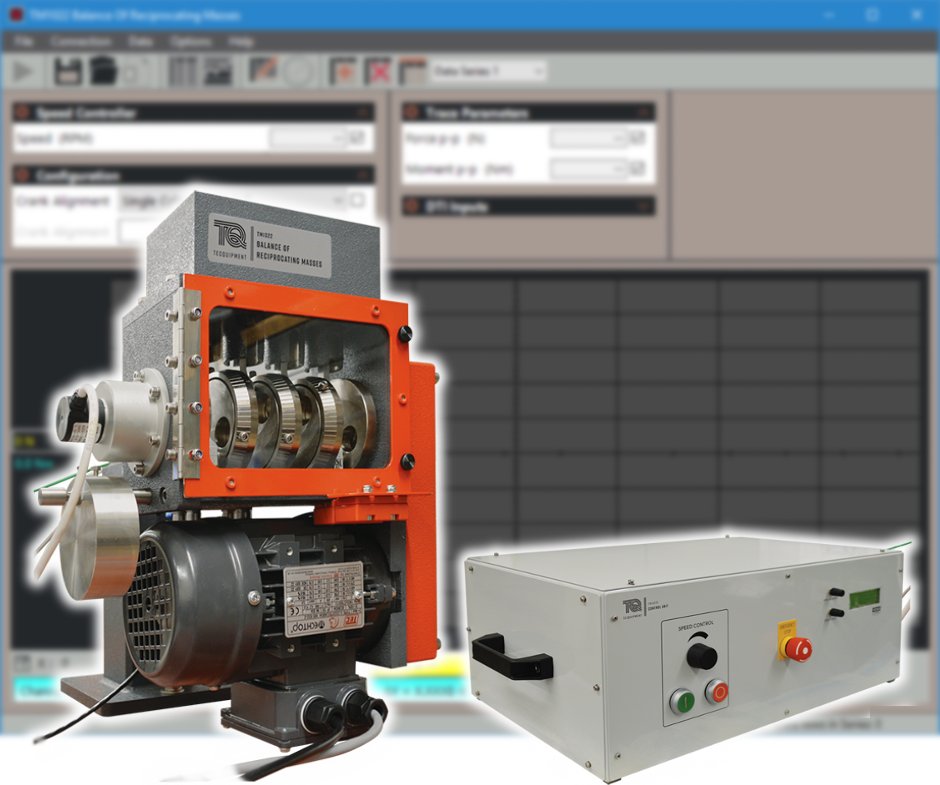Open the table view toolbar icon

click(x=182, y=71)
